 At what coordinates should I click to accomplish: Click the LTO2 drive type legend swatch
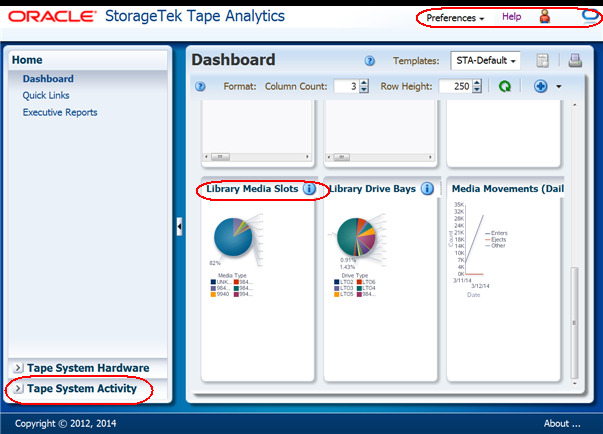pyautogui.click(x=337, y=282)
